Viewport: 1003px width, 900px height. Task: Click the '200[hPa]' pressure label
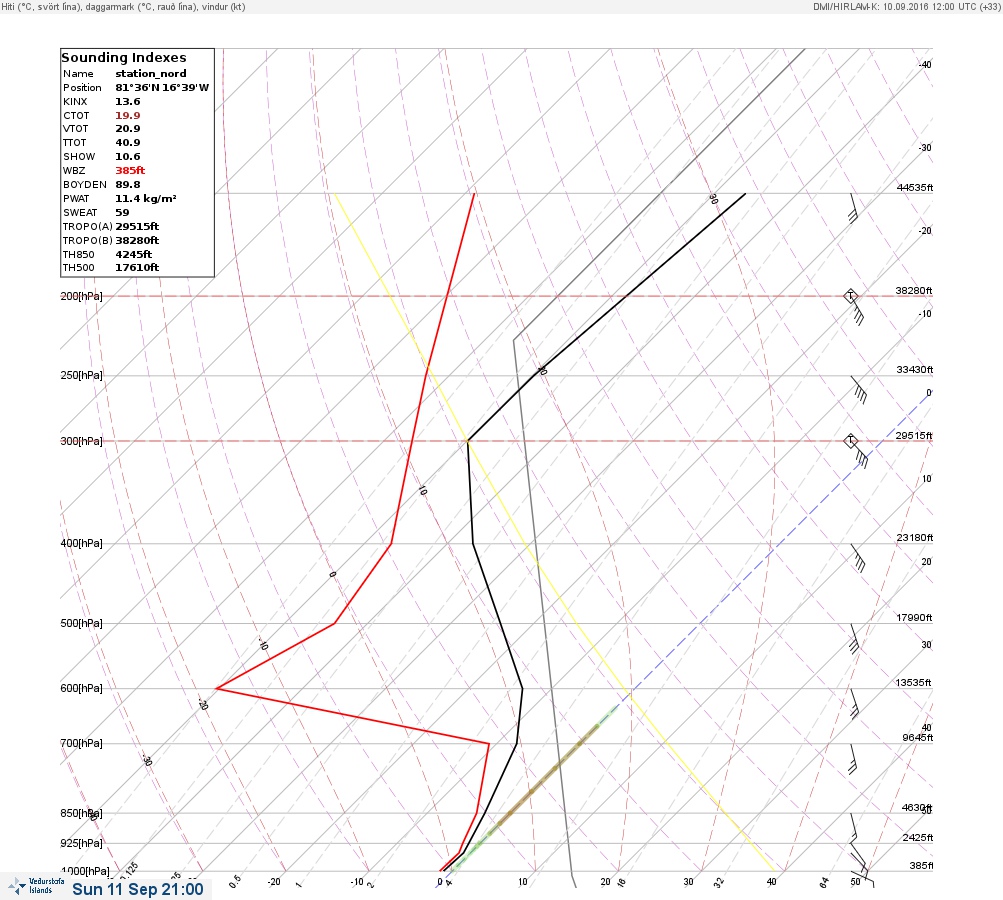click(81, 296)
